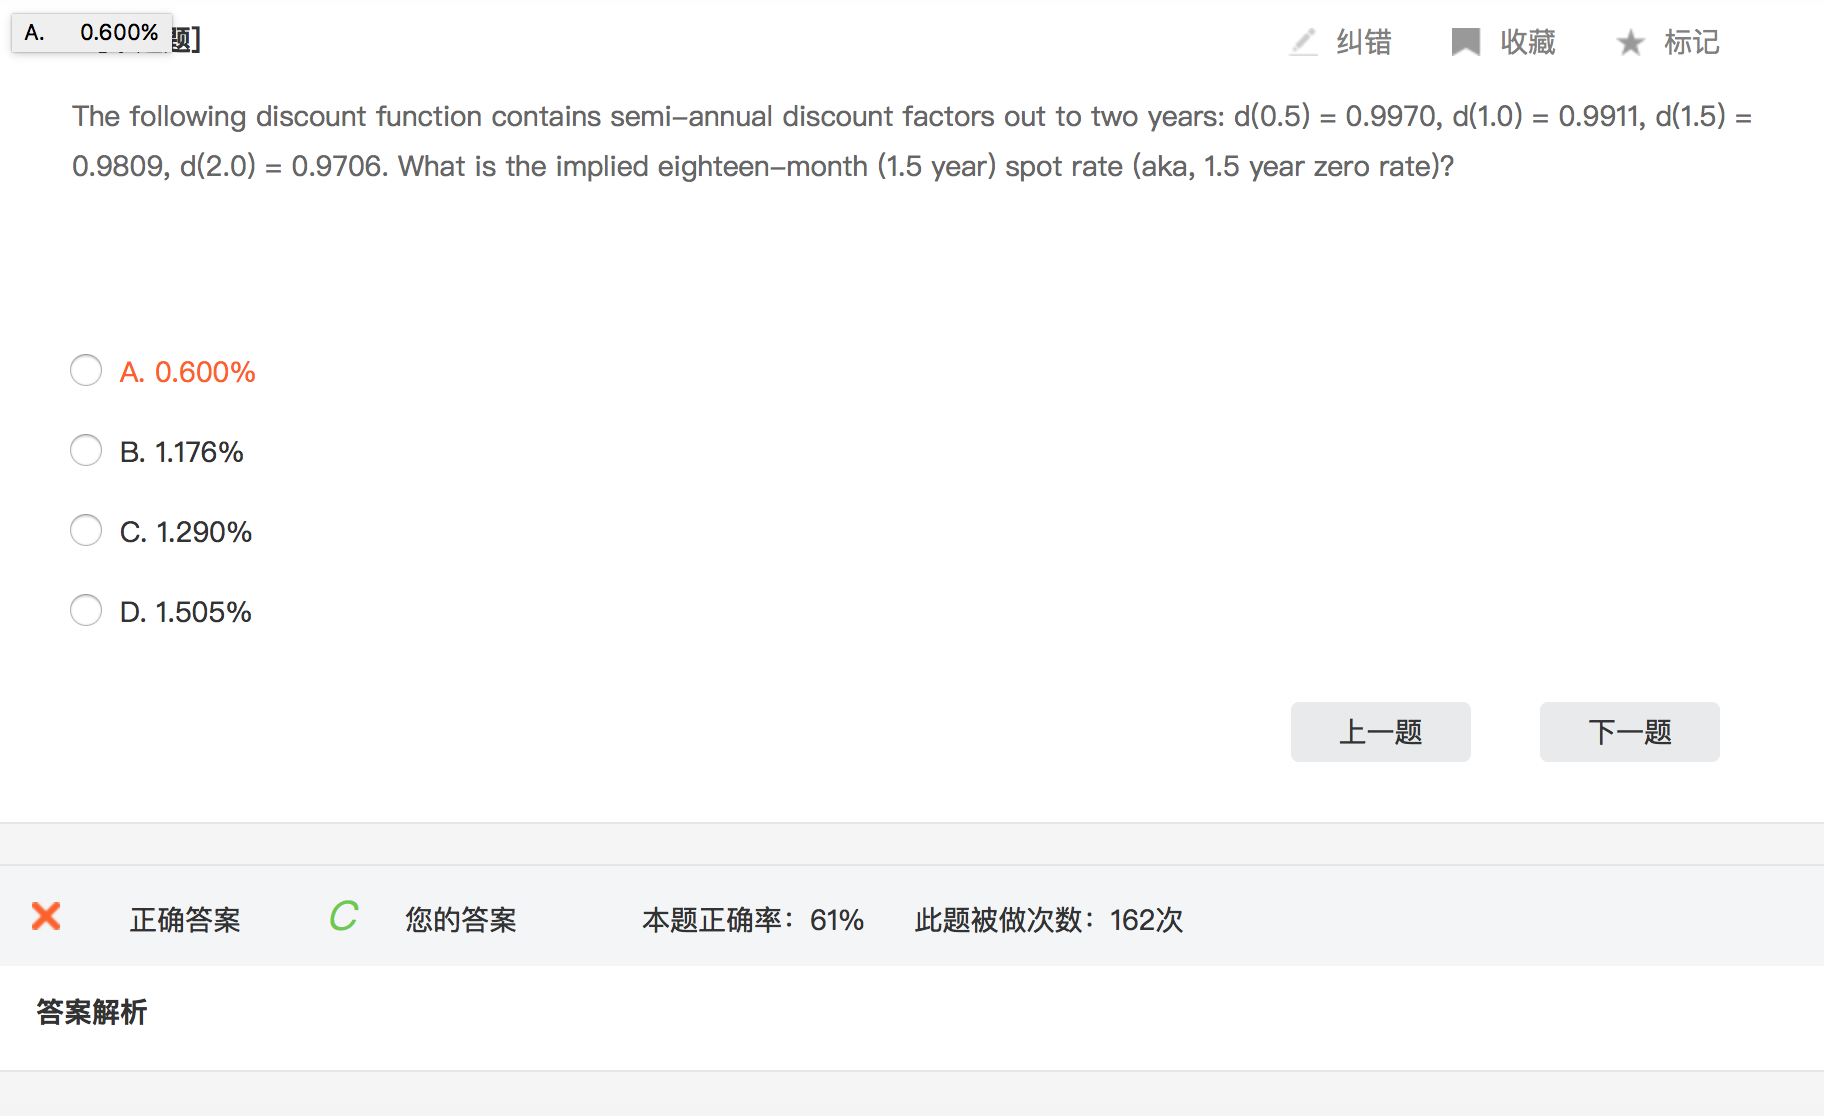The width and height of the screenshot is (1824, 1116).
Task: Click the 收藏 favorite link
Action: pos(1527,42)
